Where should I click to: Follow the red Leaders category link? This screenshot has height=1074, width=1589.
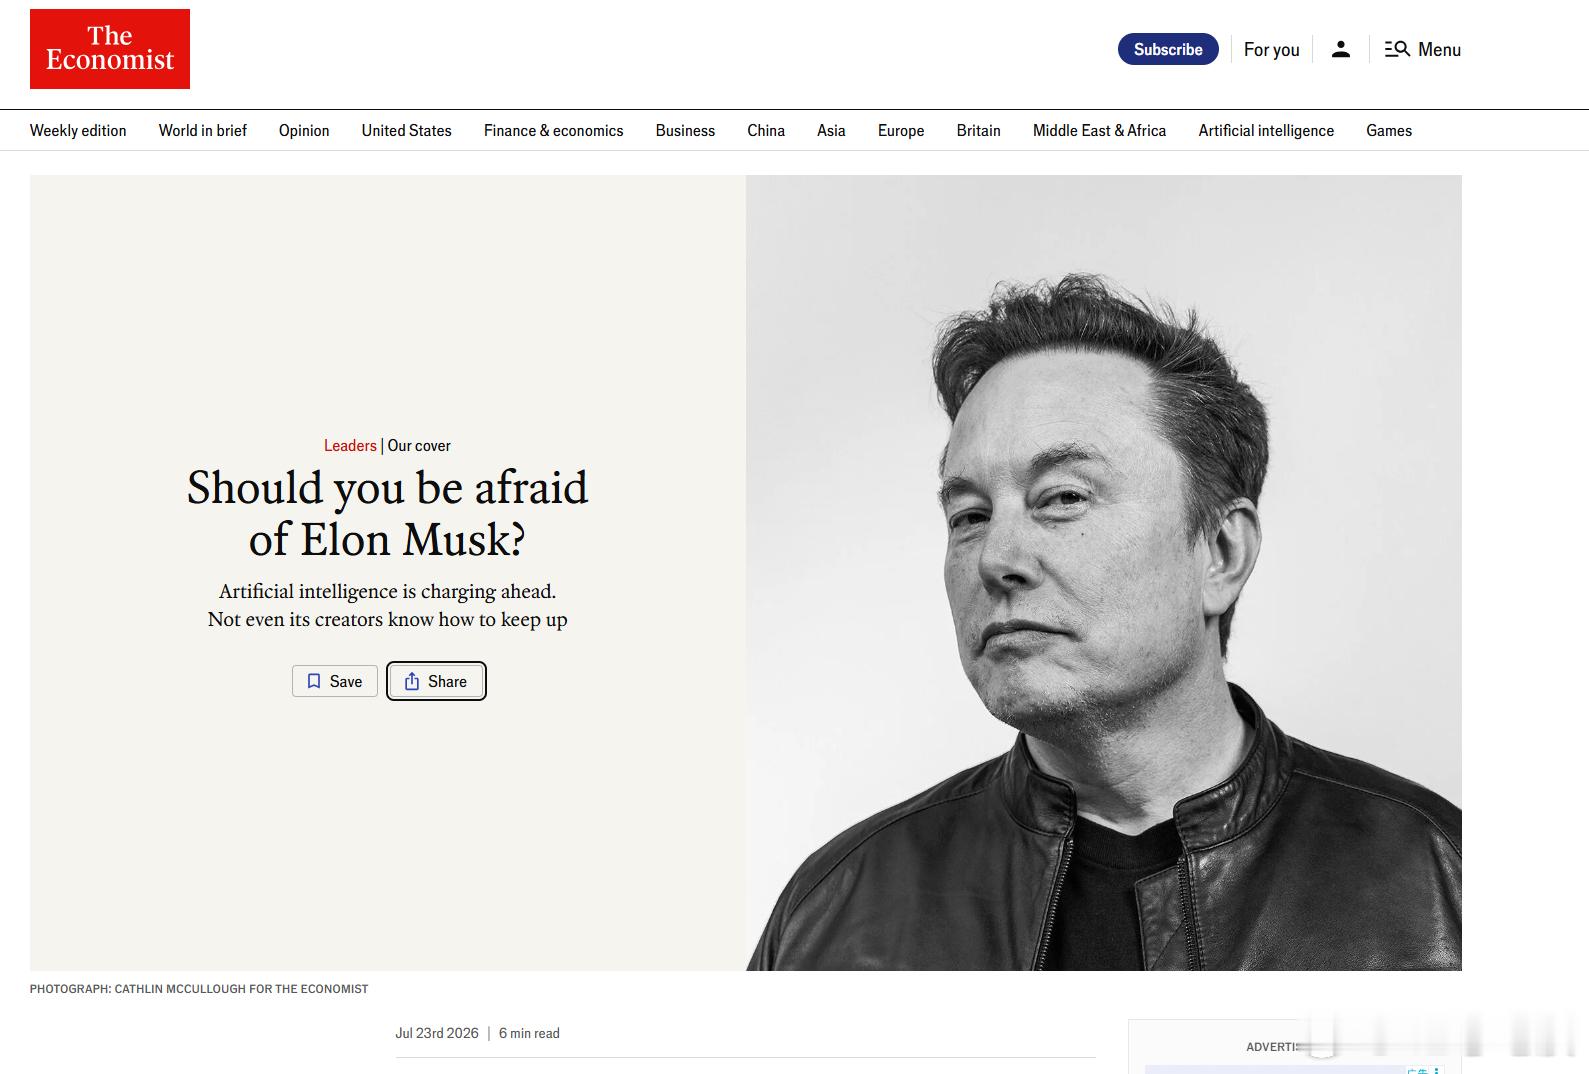point(350,445)
